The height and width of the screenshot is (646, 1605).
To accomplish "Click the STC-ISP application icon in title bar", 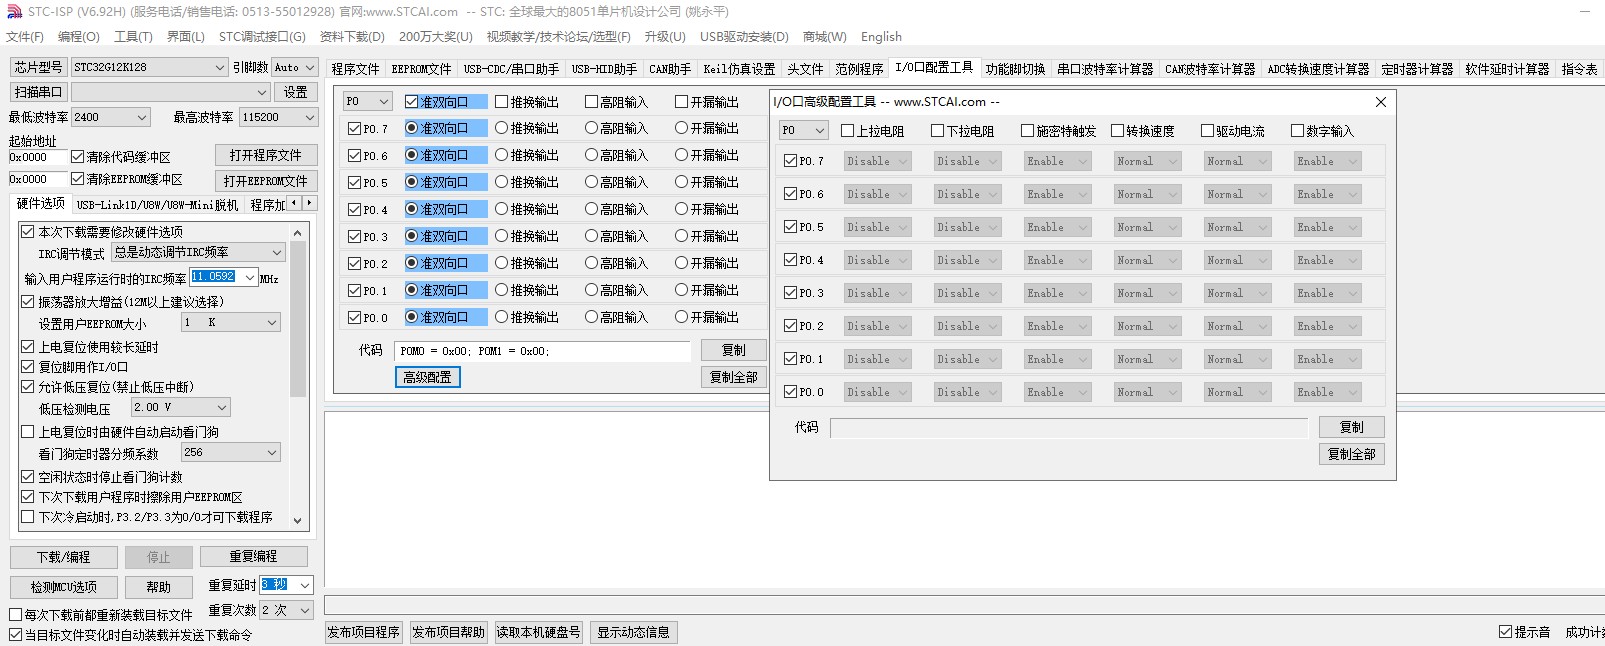I will click(x=14, y=12).
